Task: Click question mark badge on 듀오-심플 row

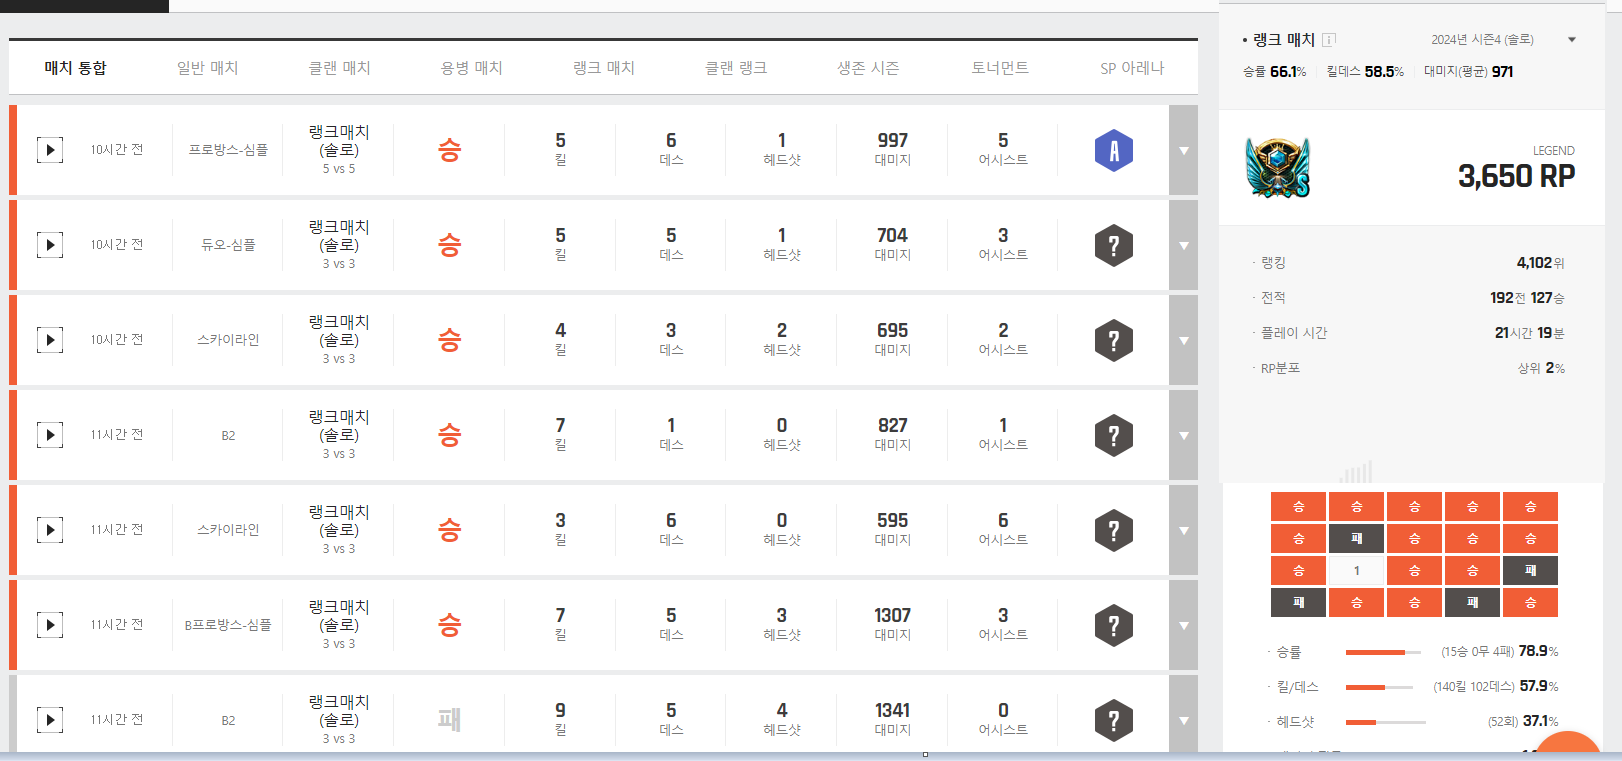Action: click(1113, 246)
